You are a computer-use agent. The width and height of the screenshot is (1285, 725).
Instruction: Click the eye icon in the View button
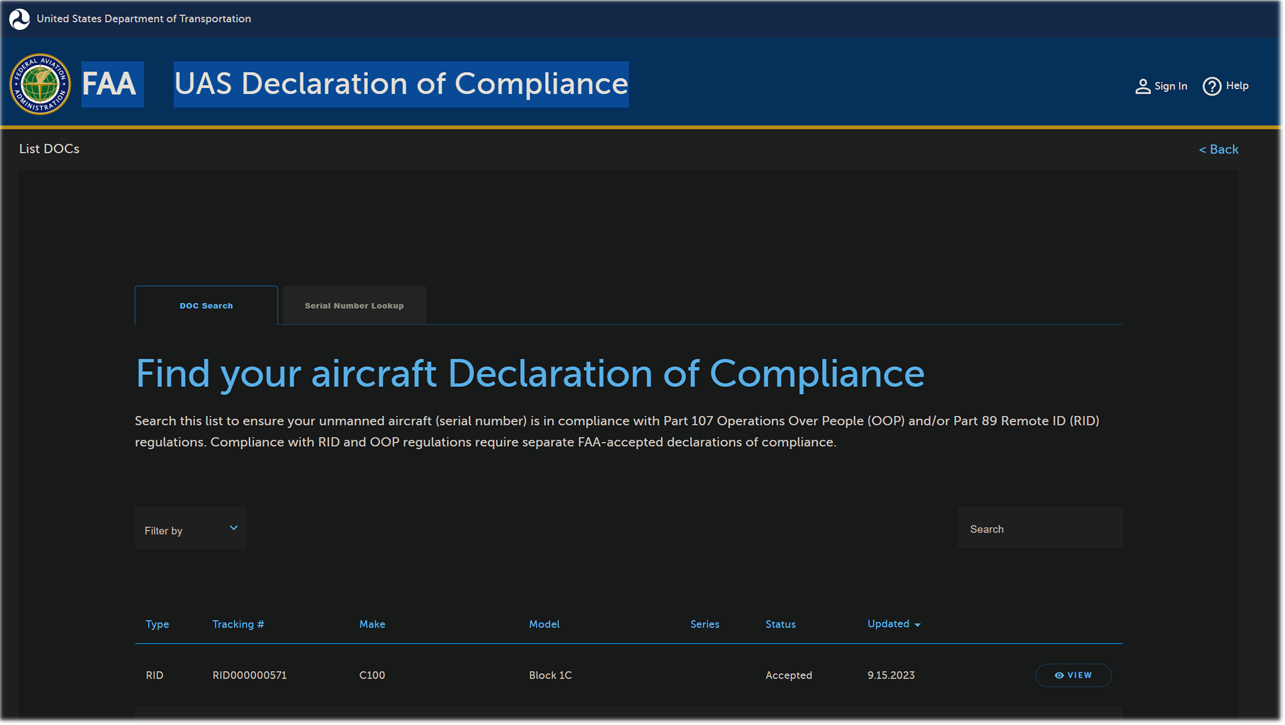(x=1059, y=676)
